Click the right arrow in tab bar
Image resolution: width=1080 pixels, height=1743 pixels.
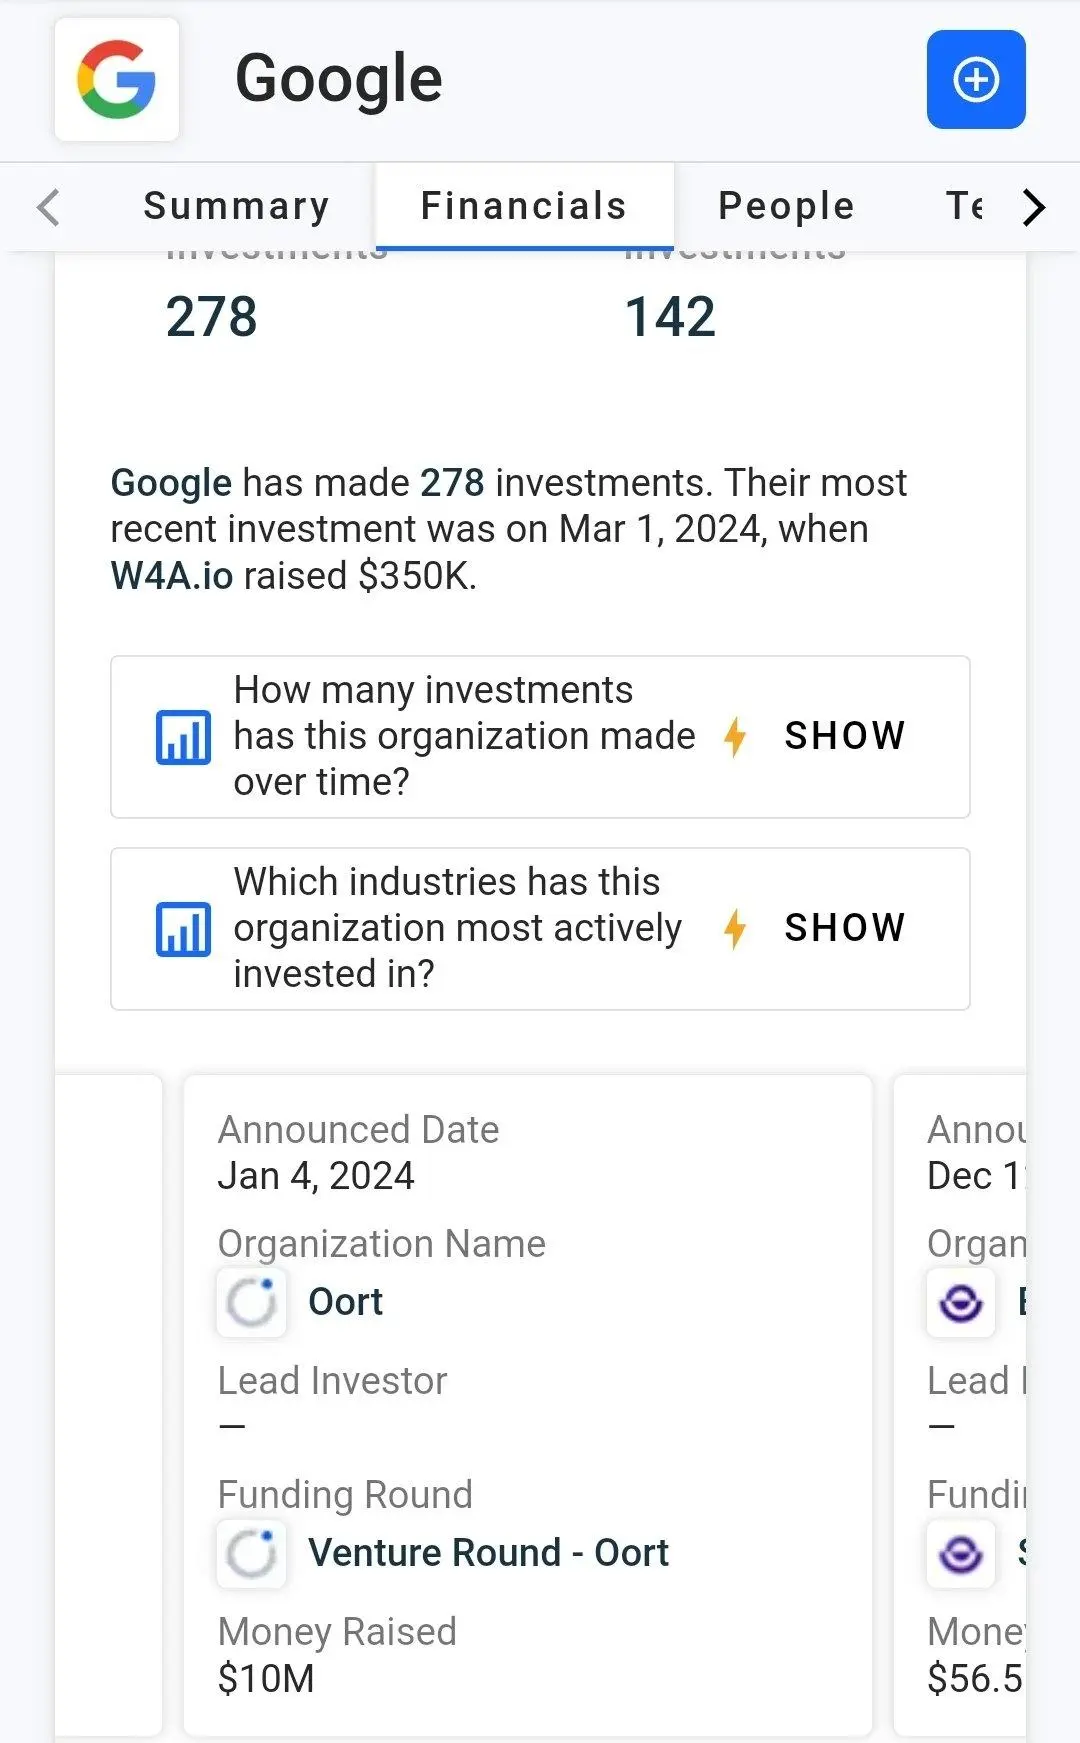point(1034,207)
